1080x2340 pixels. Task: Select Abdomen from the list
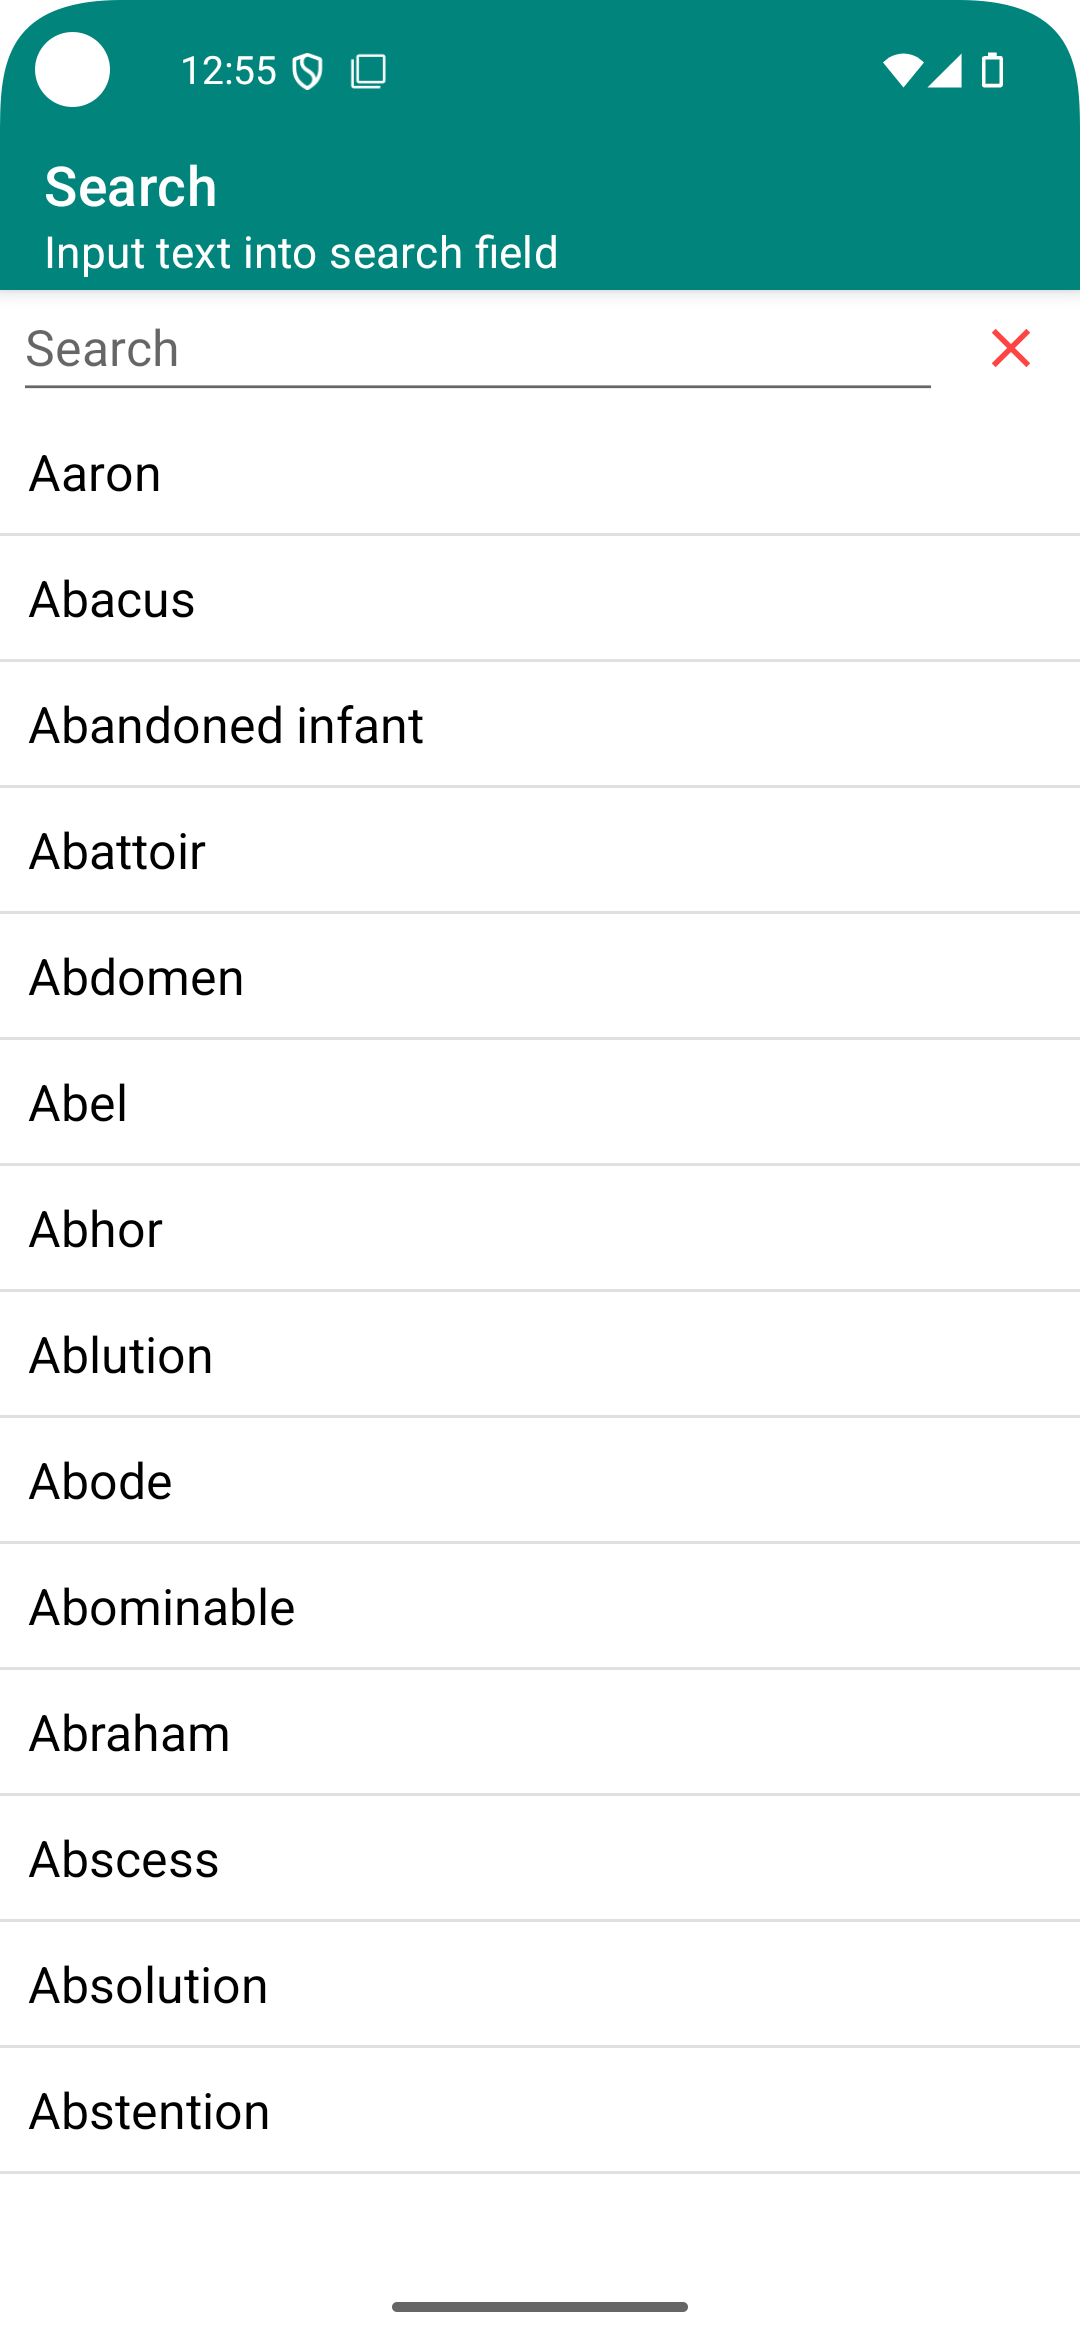coord(540,977)
